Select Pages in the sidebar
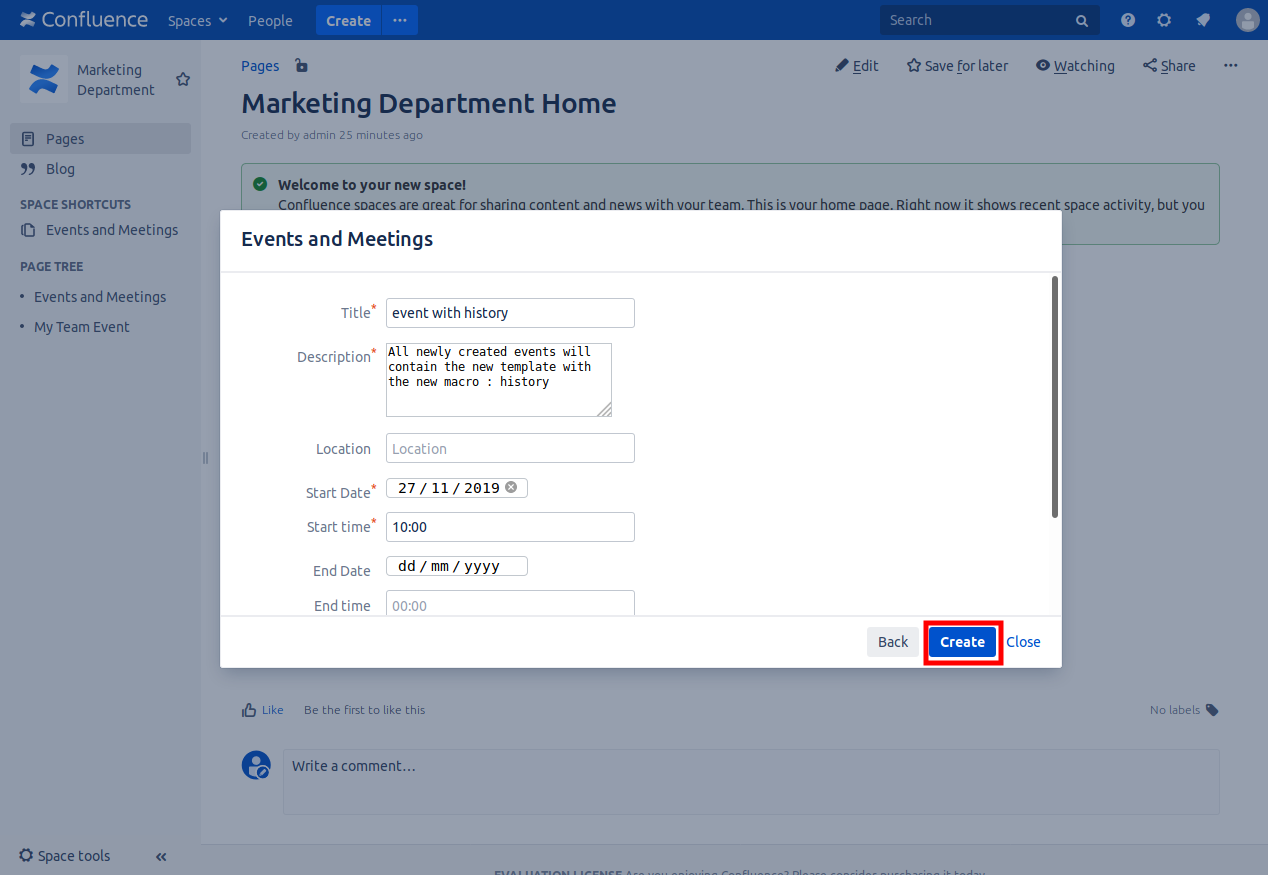The height and width of the screenshot is (875, 1268). [x=65, y=139]
